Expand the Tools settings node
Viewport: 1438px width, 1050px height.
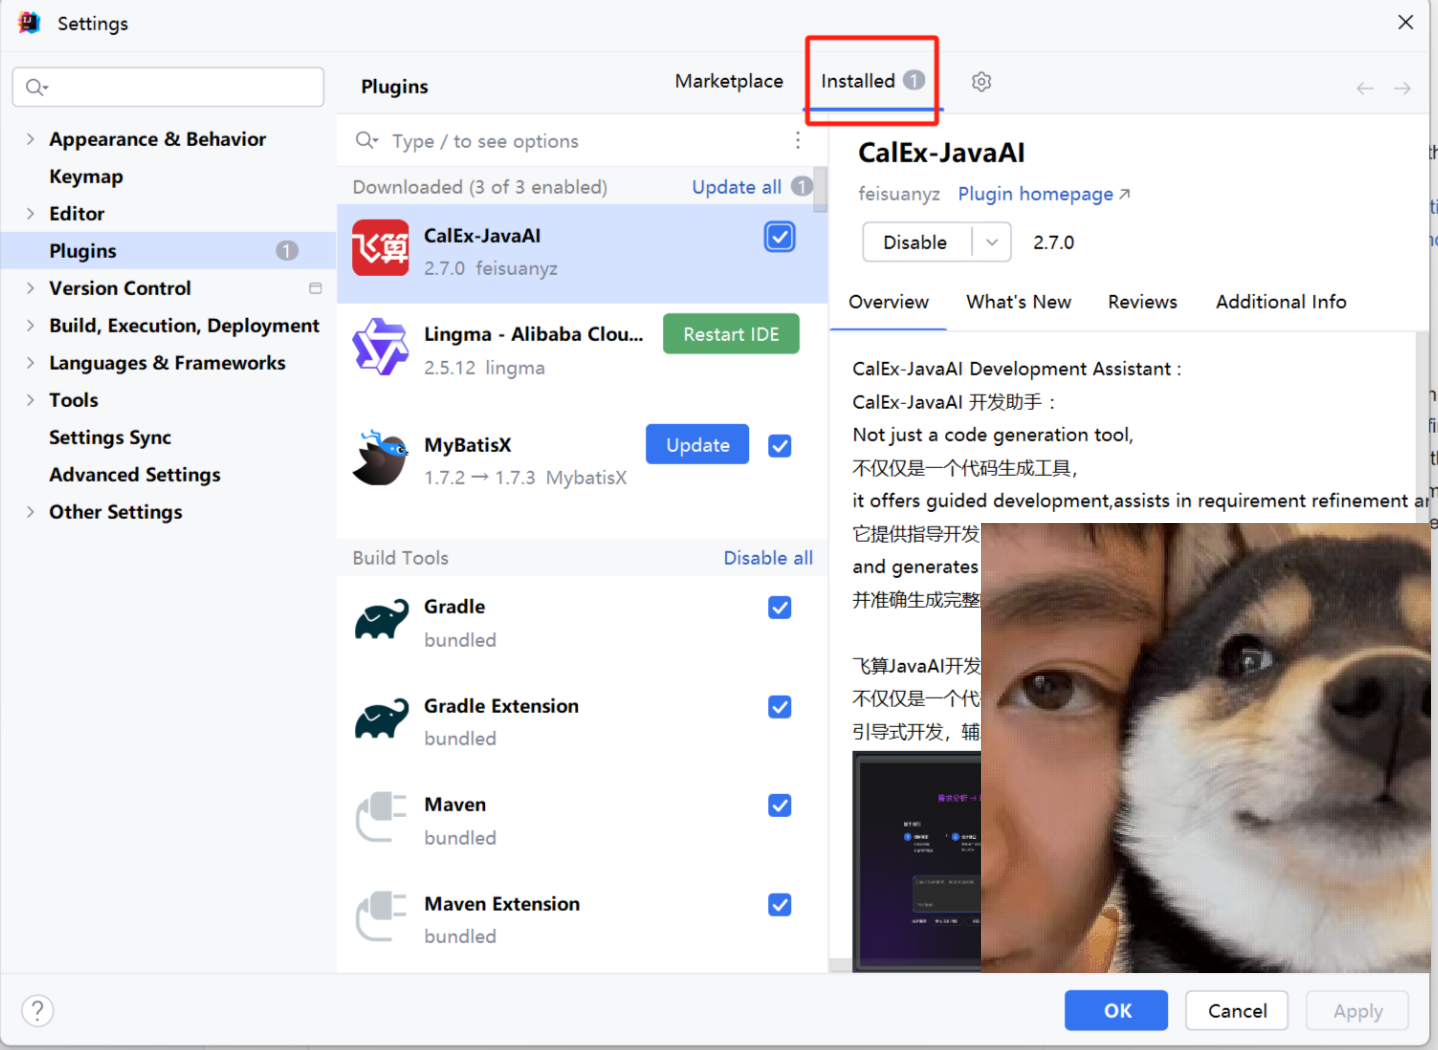(30, 400)
